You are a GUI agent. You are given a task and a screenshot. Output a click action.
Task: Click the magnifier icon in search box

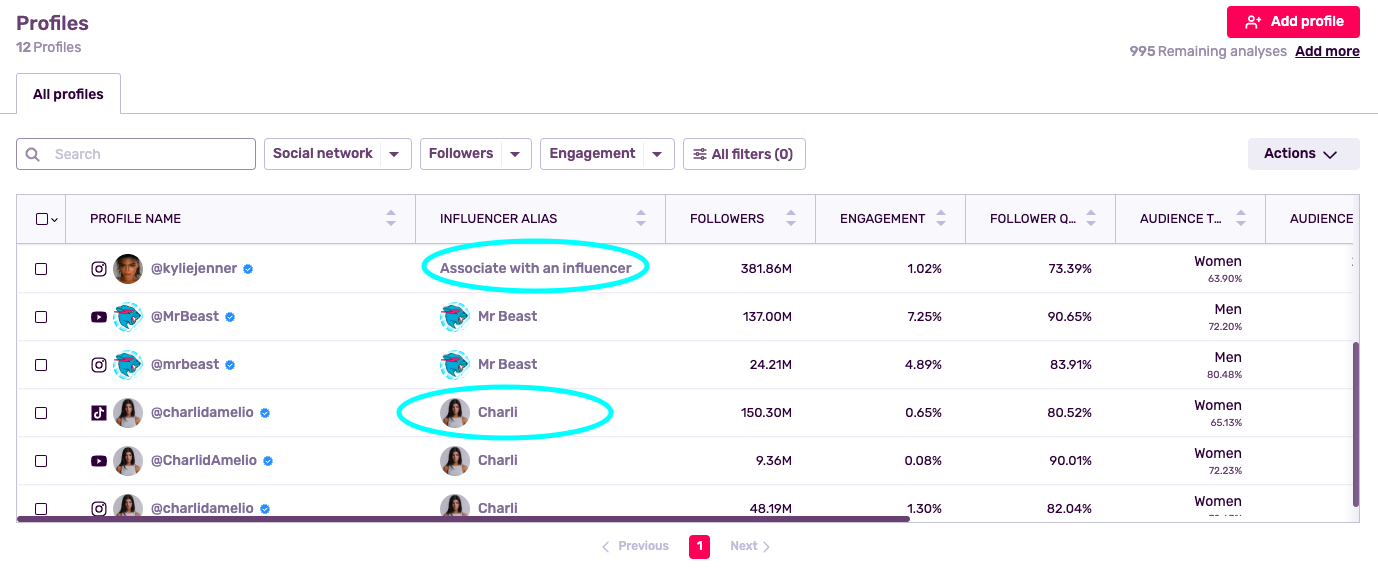[33, 154]
